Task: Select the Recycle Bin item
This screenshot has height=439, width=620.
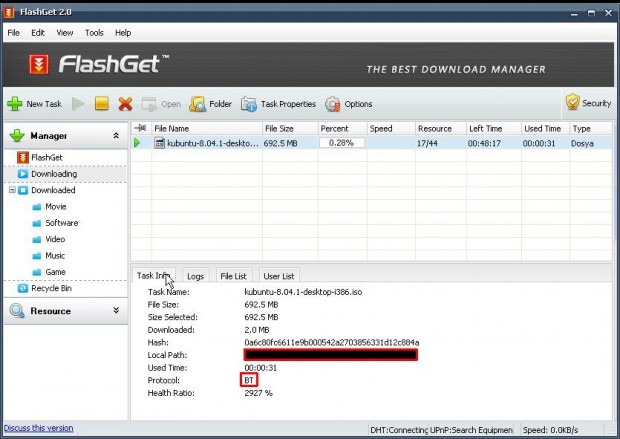Action: pyautogui.click(x=51, y=288)
